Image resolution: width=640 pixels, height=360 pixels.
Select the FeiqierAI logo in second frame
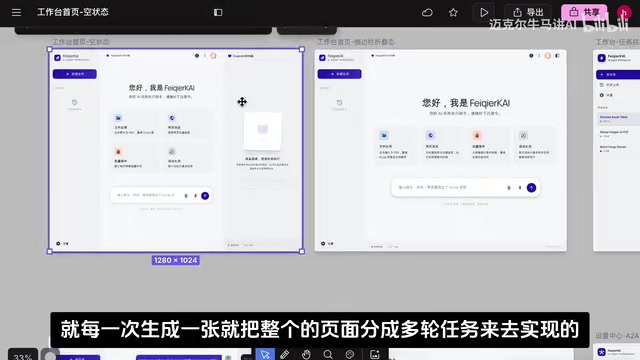322,58
